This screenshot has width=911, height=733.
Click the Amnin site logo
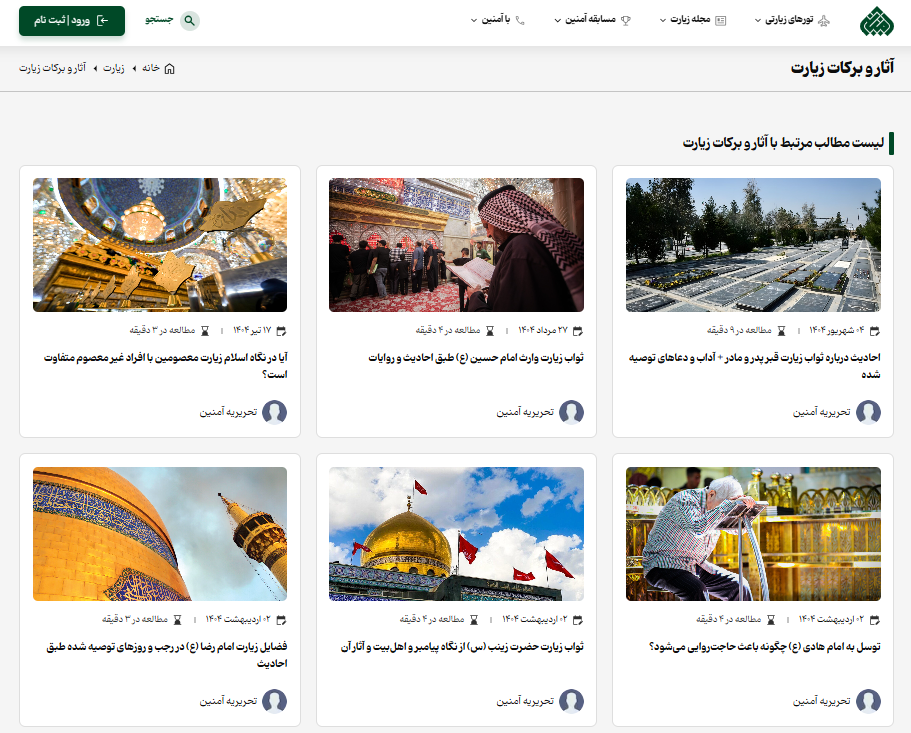(x=878, y=19)
